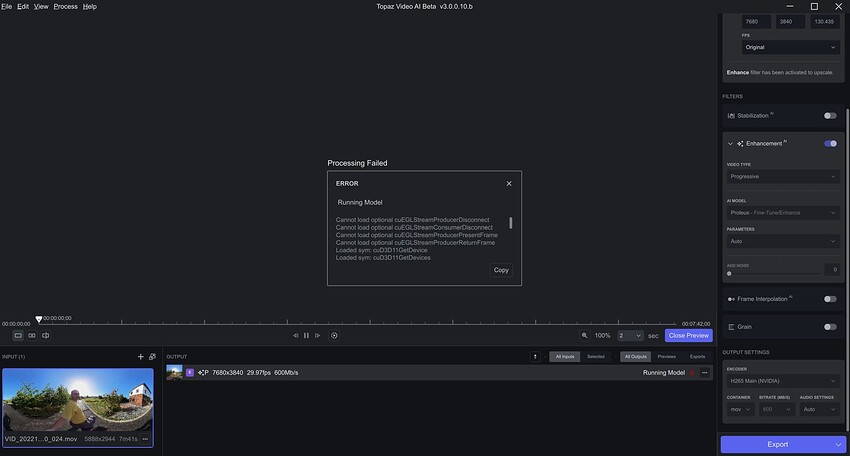Image resolution: width=850 pixels, height=456 pixels.
Task: Add a new input video with plus icon
Action: 140,357
